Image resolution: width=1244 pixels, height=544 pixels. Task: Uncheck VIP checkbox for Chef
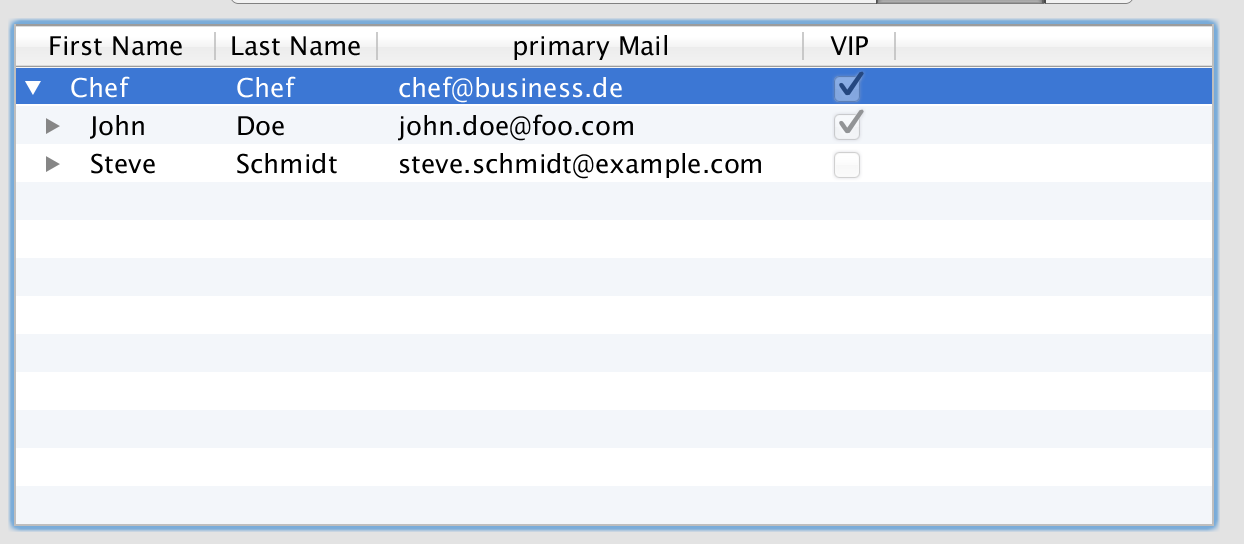tap(848, 88)
